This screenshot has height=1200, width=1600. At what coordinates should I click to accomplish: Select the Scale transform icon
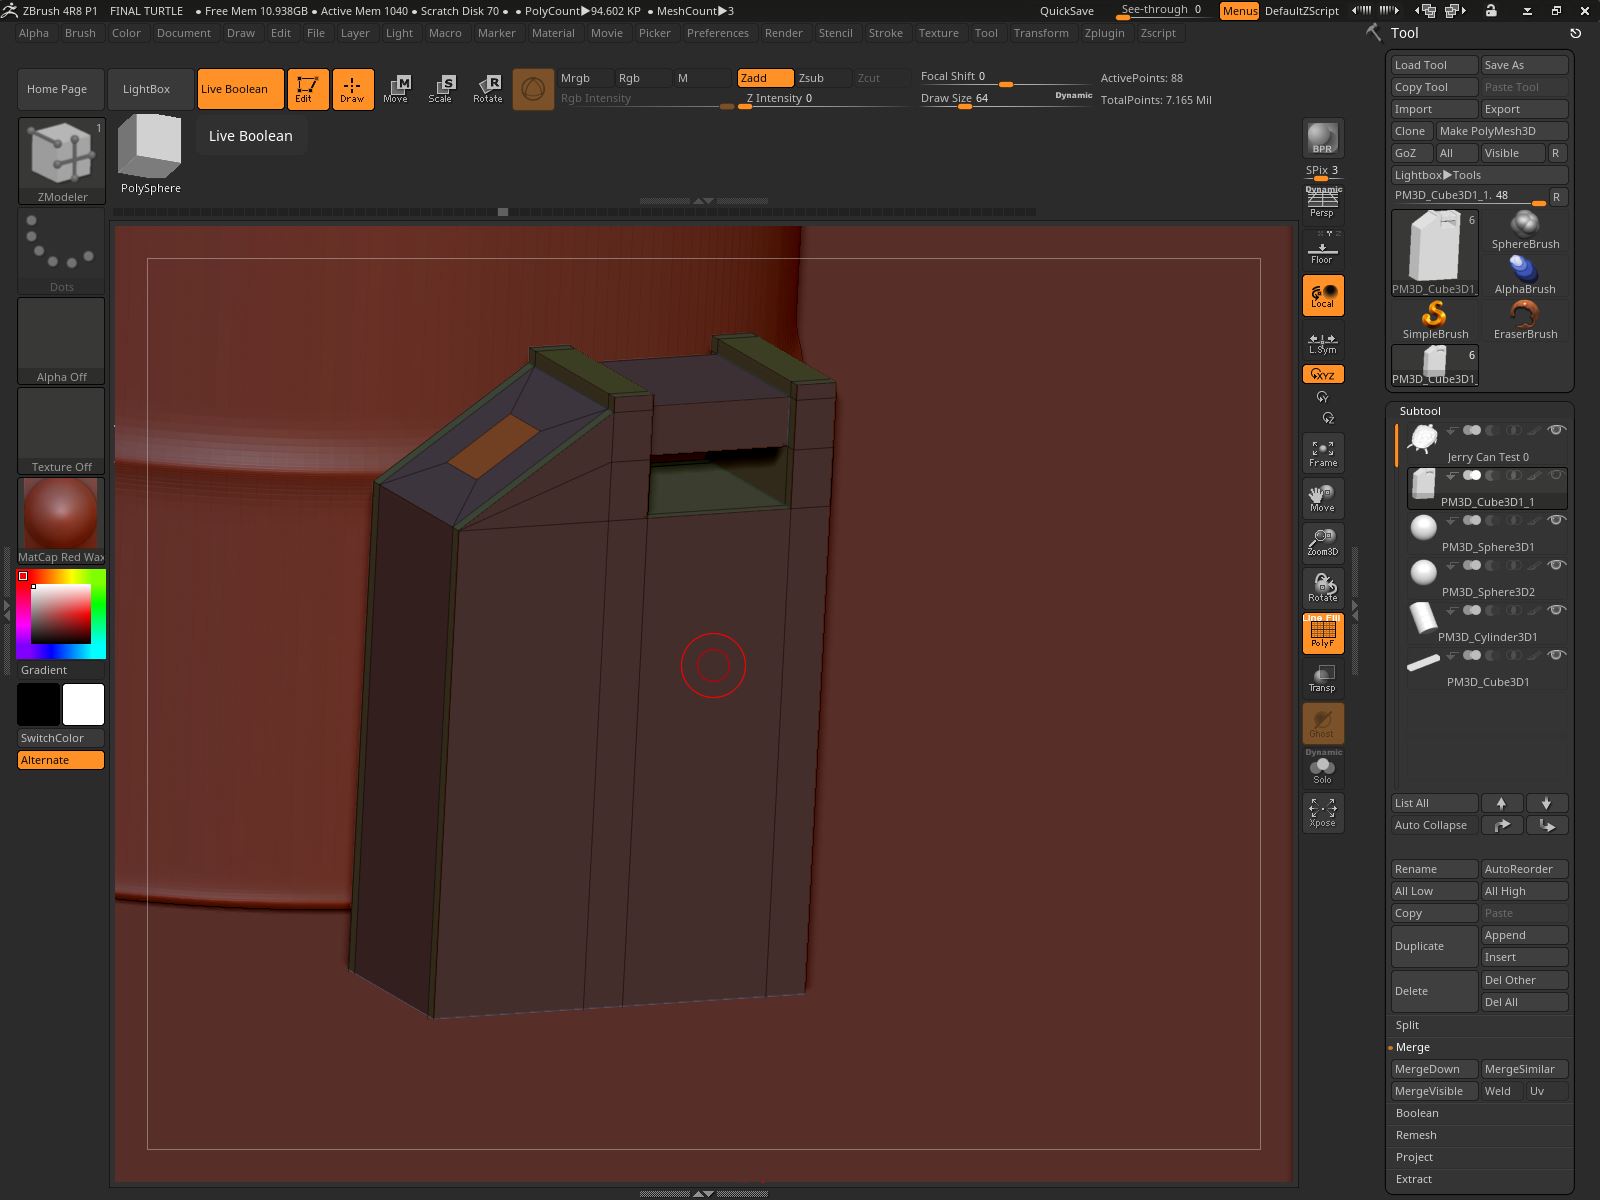(x=440, y=89)
